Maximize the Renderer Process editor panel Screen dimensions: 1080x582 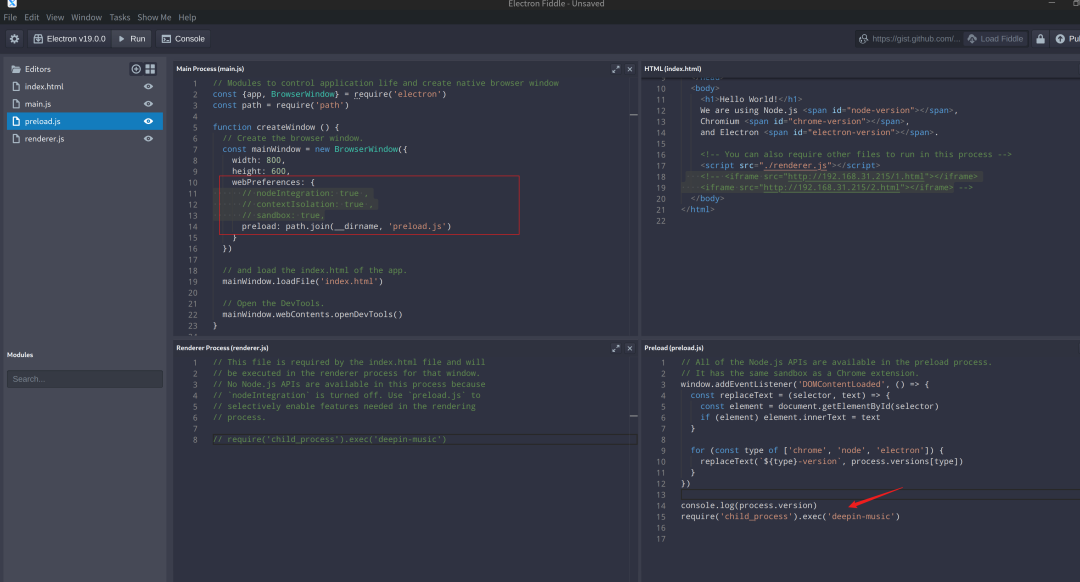(616, 348)
